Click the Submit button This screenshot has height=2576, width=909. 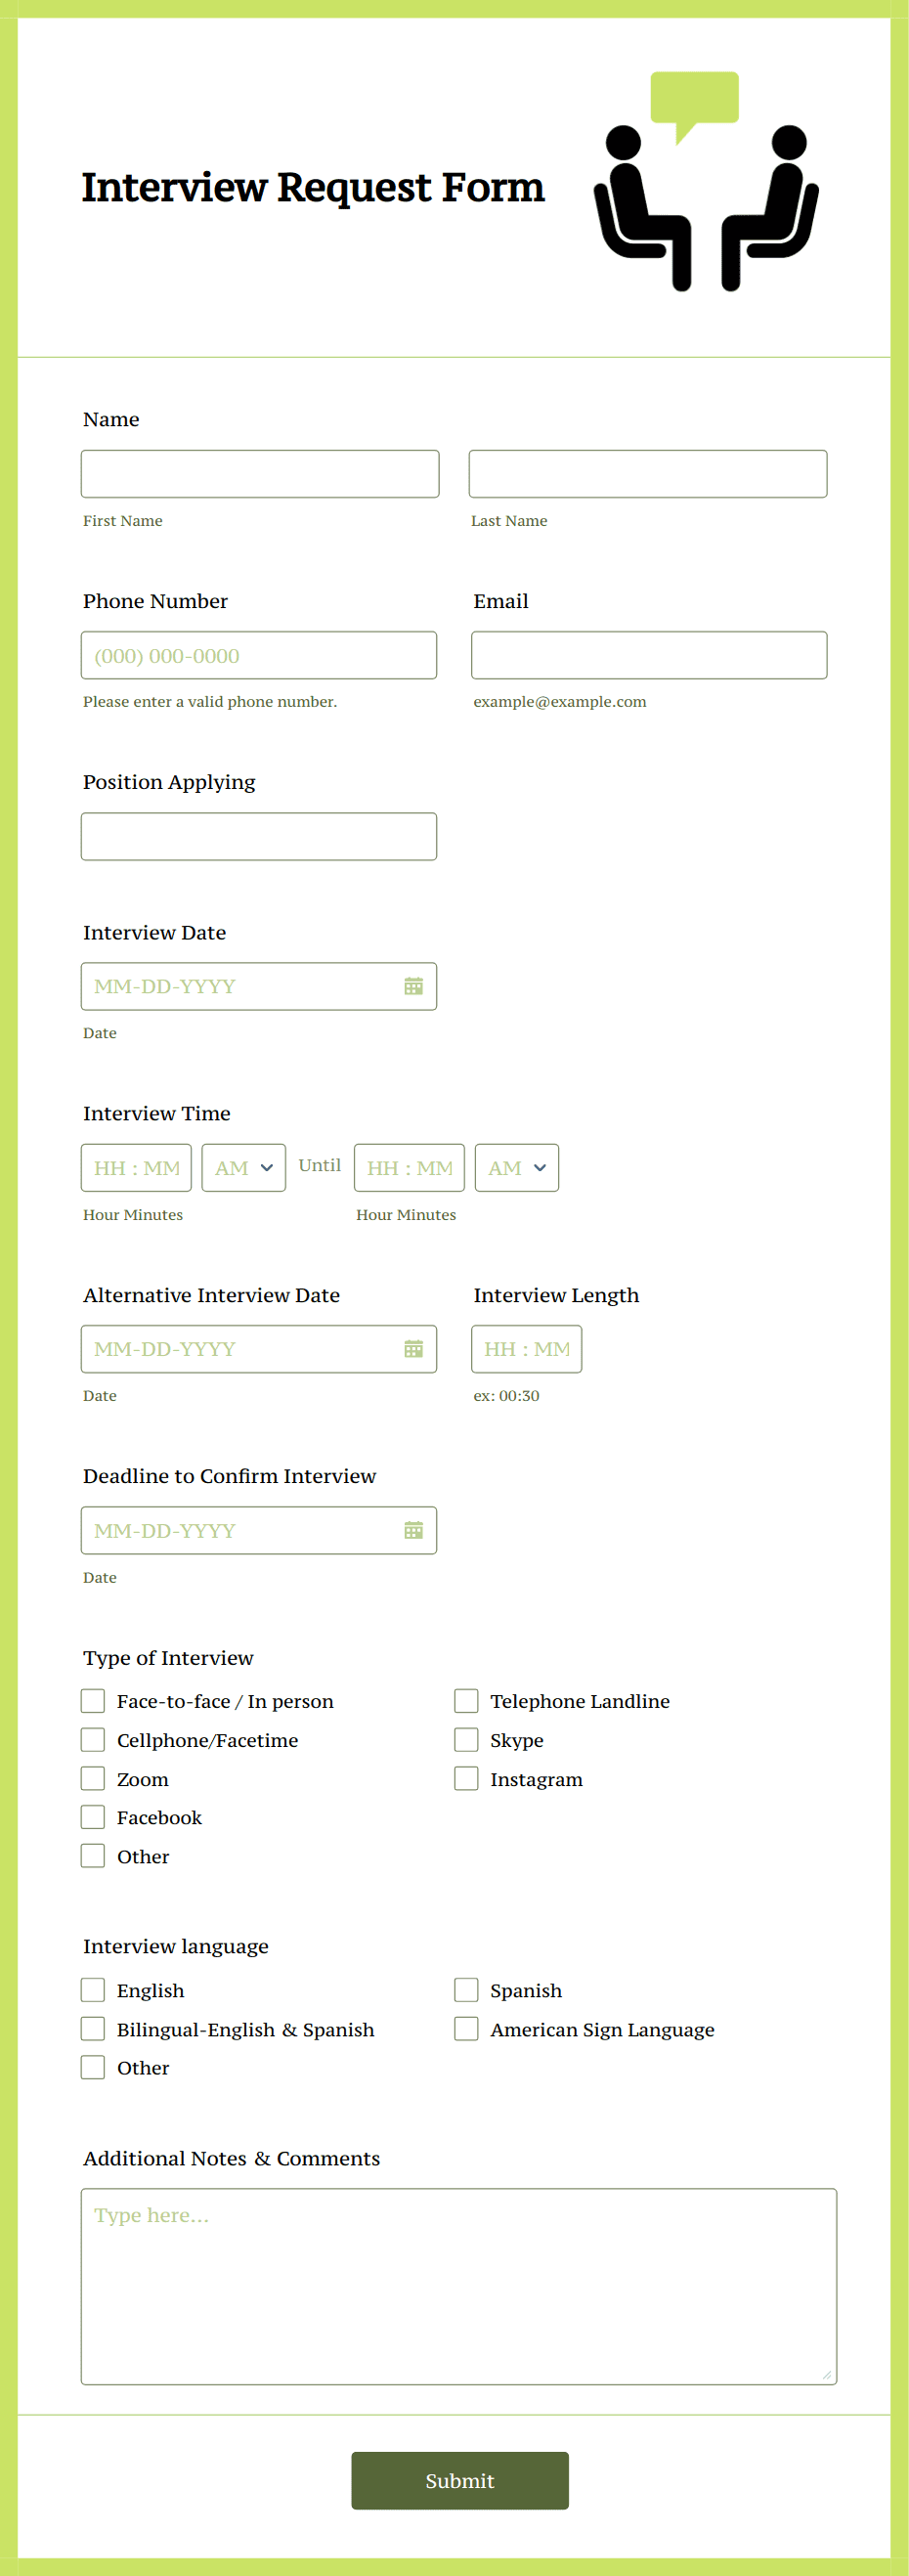(x=458, y=2480)
